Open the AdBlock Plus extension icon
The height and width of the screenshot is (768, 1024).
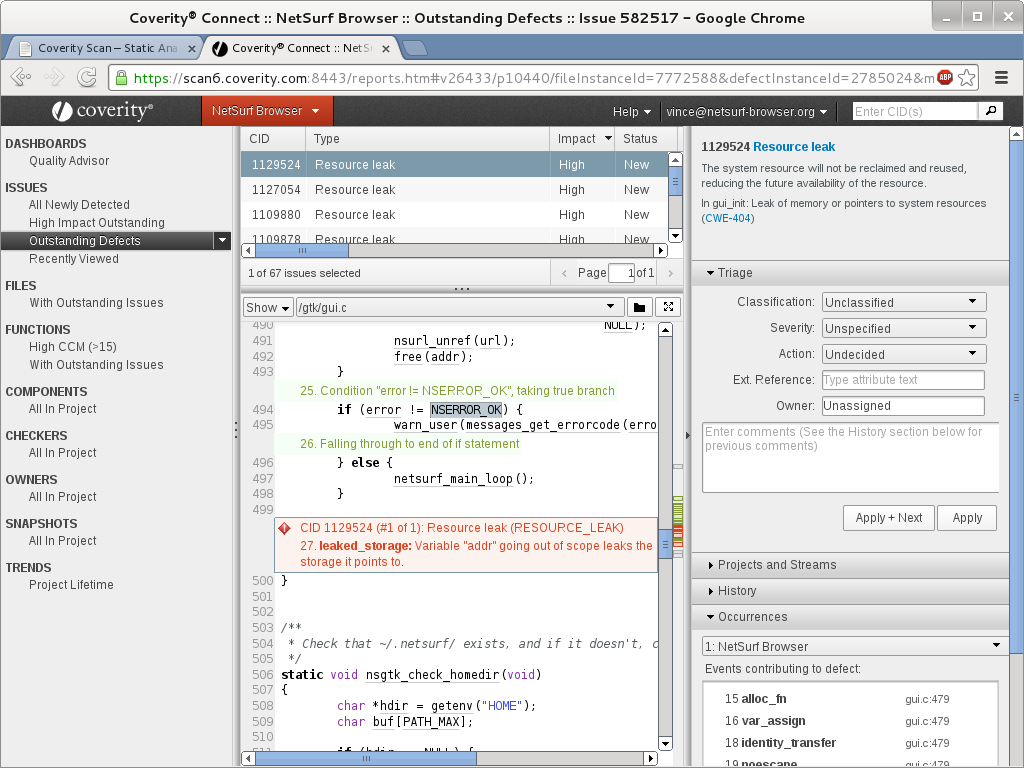pyautogui.click(x=944, y=78)
